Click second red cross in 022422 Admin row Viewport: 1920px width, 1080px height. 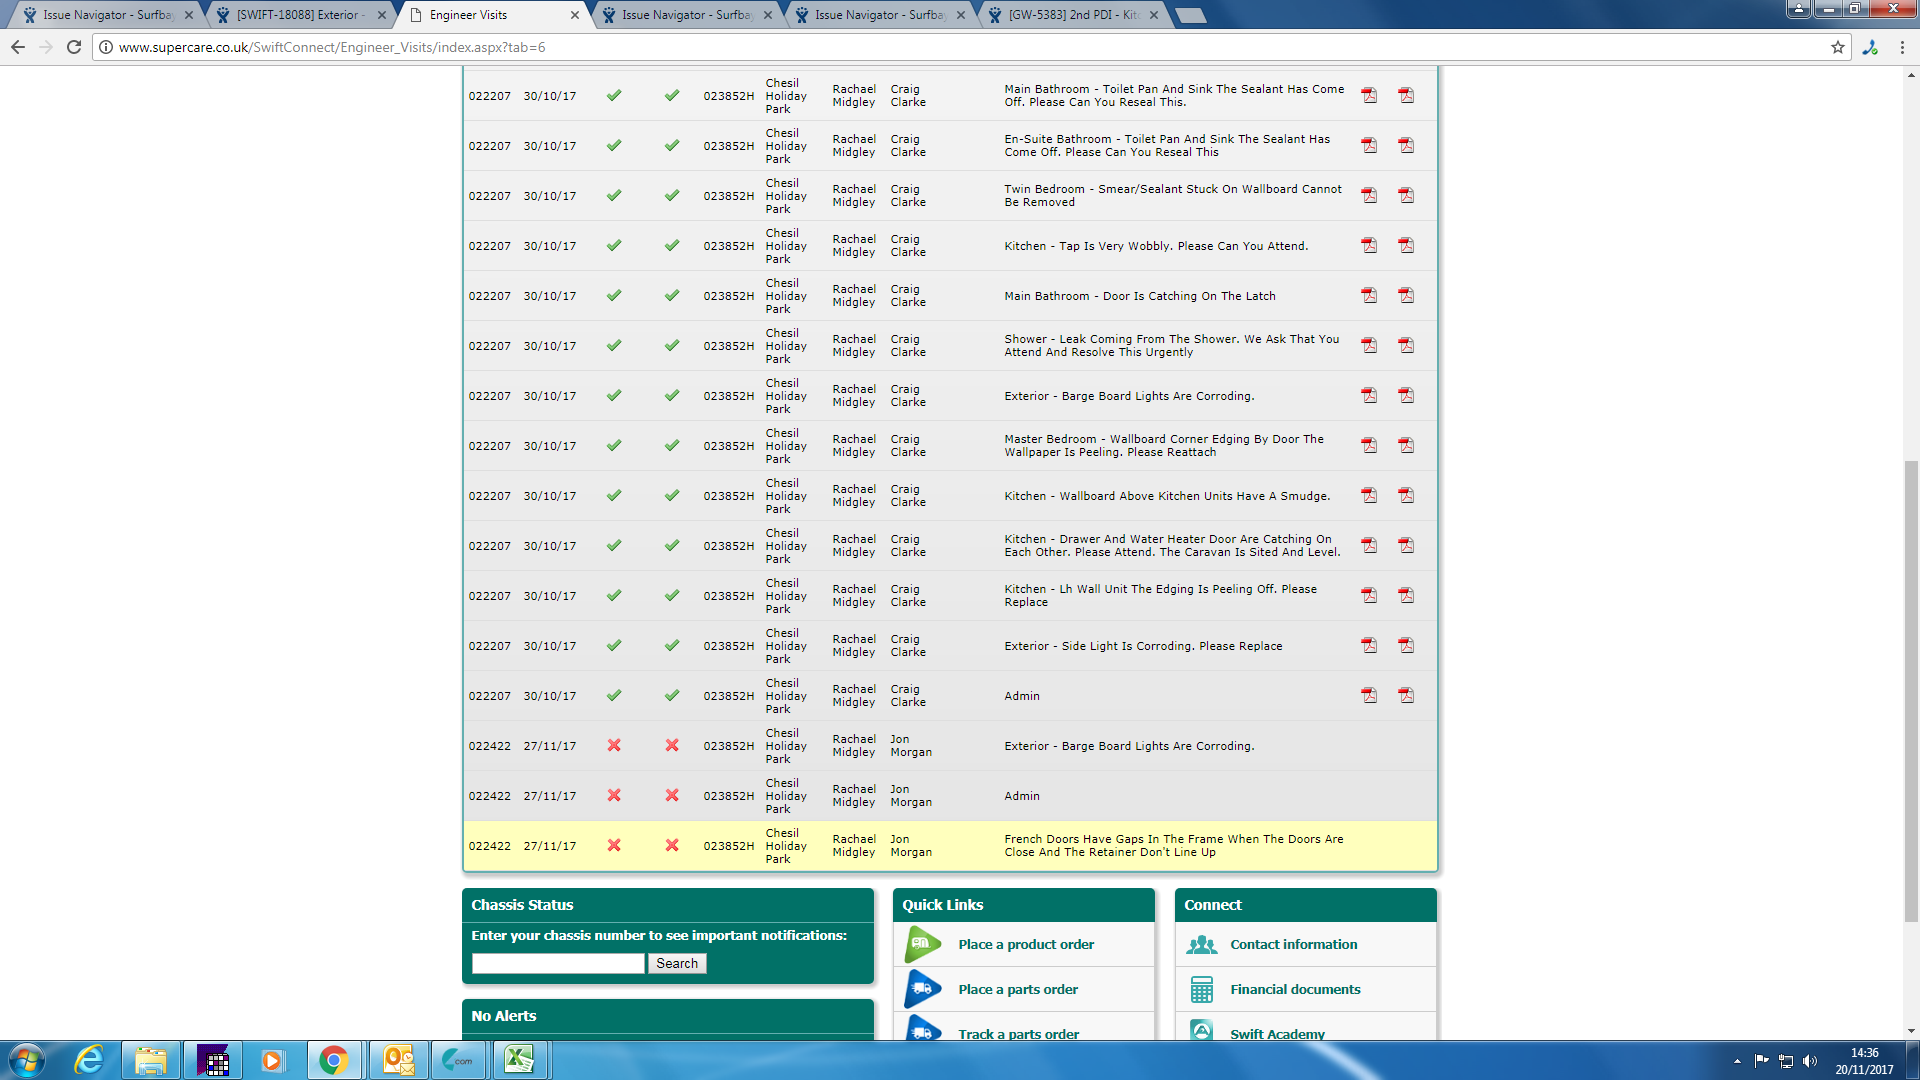pyautogui.click(x=672, y=796)
